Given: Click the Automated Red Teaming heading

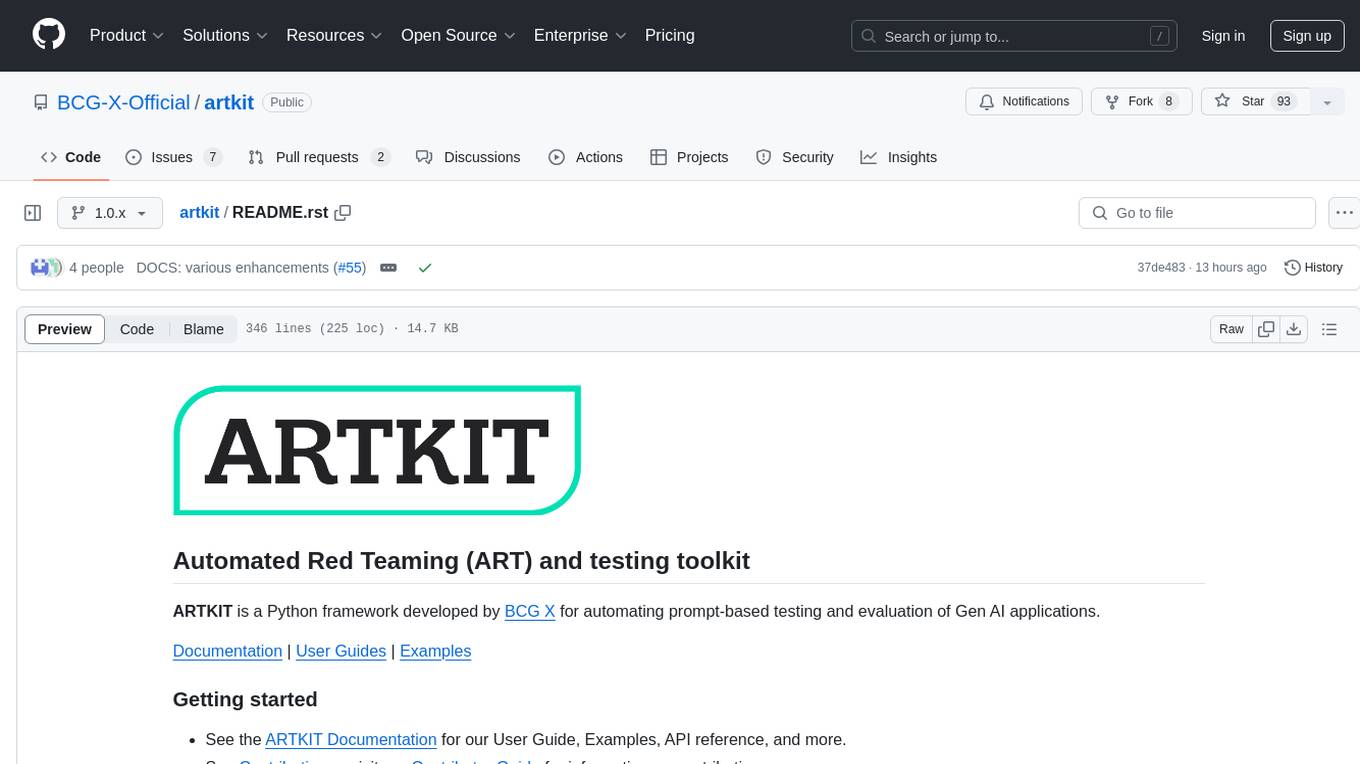Looking at the screenshot, I should [x=461, y=560].
